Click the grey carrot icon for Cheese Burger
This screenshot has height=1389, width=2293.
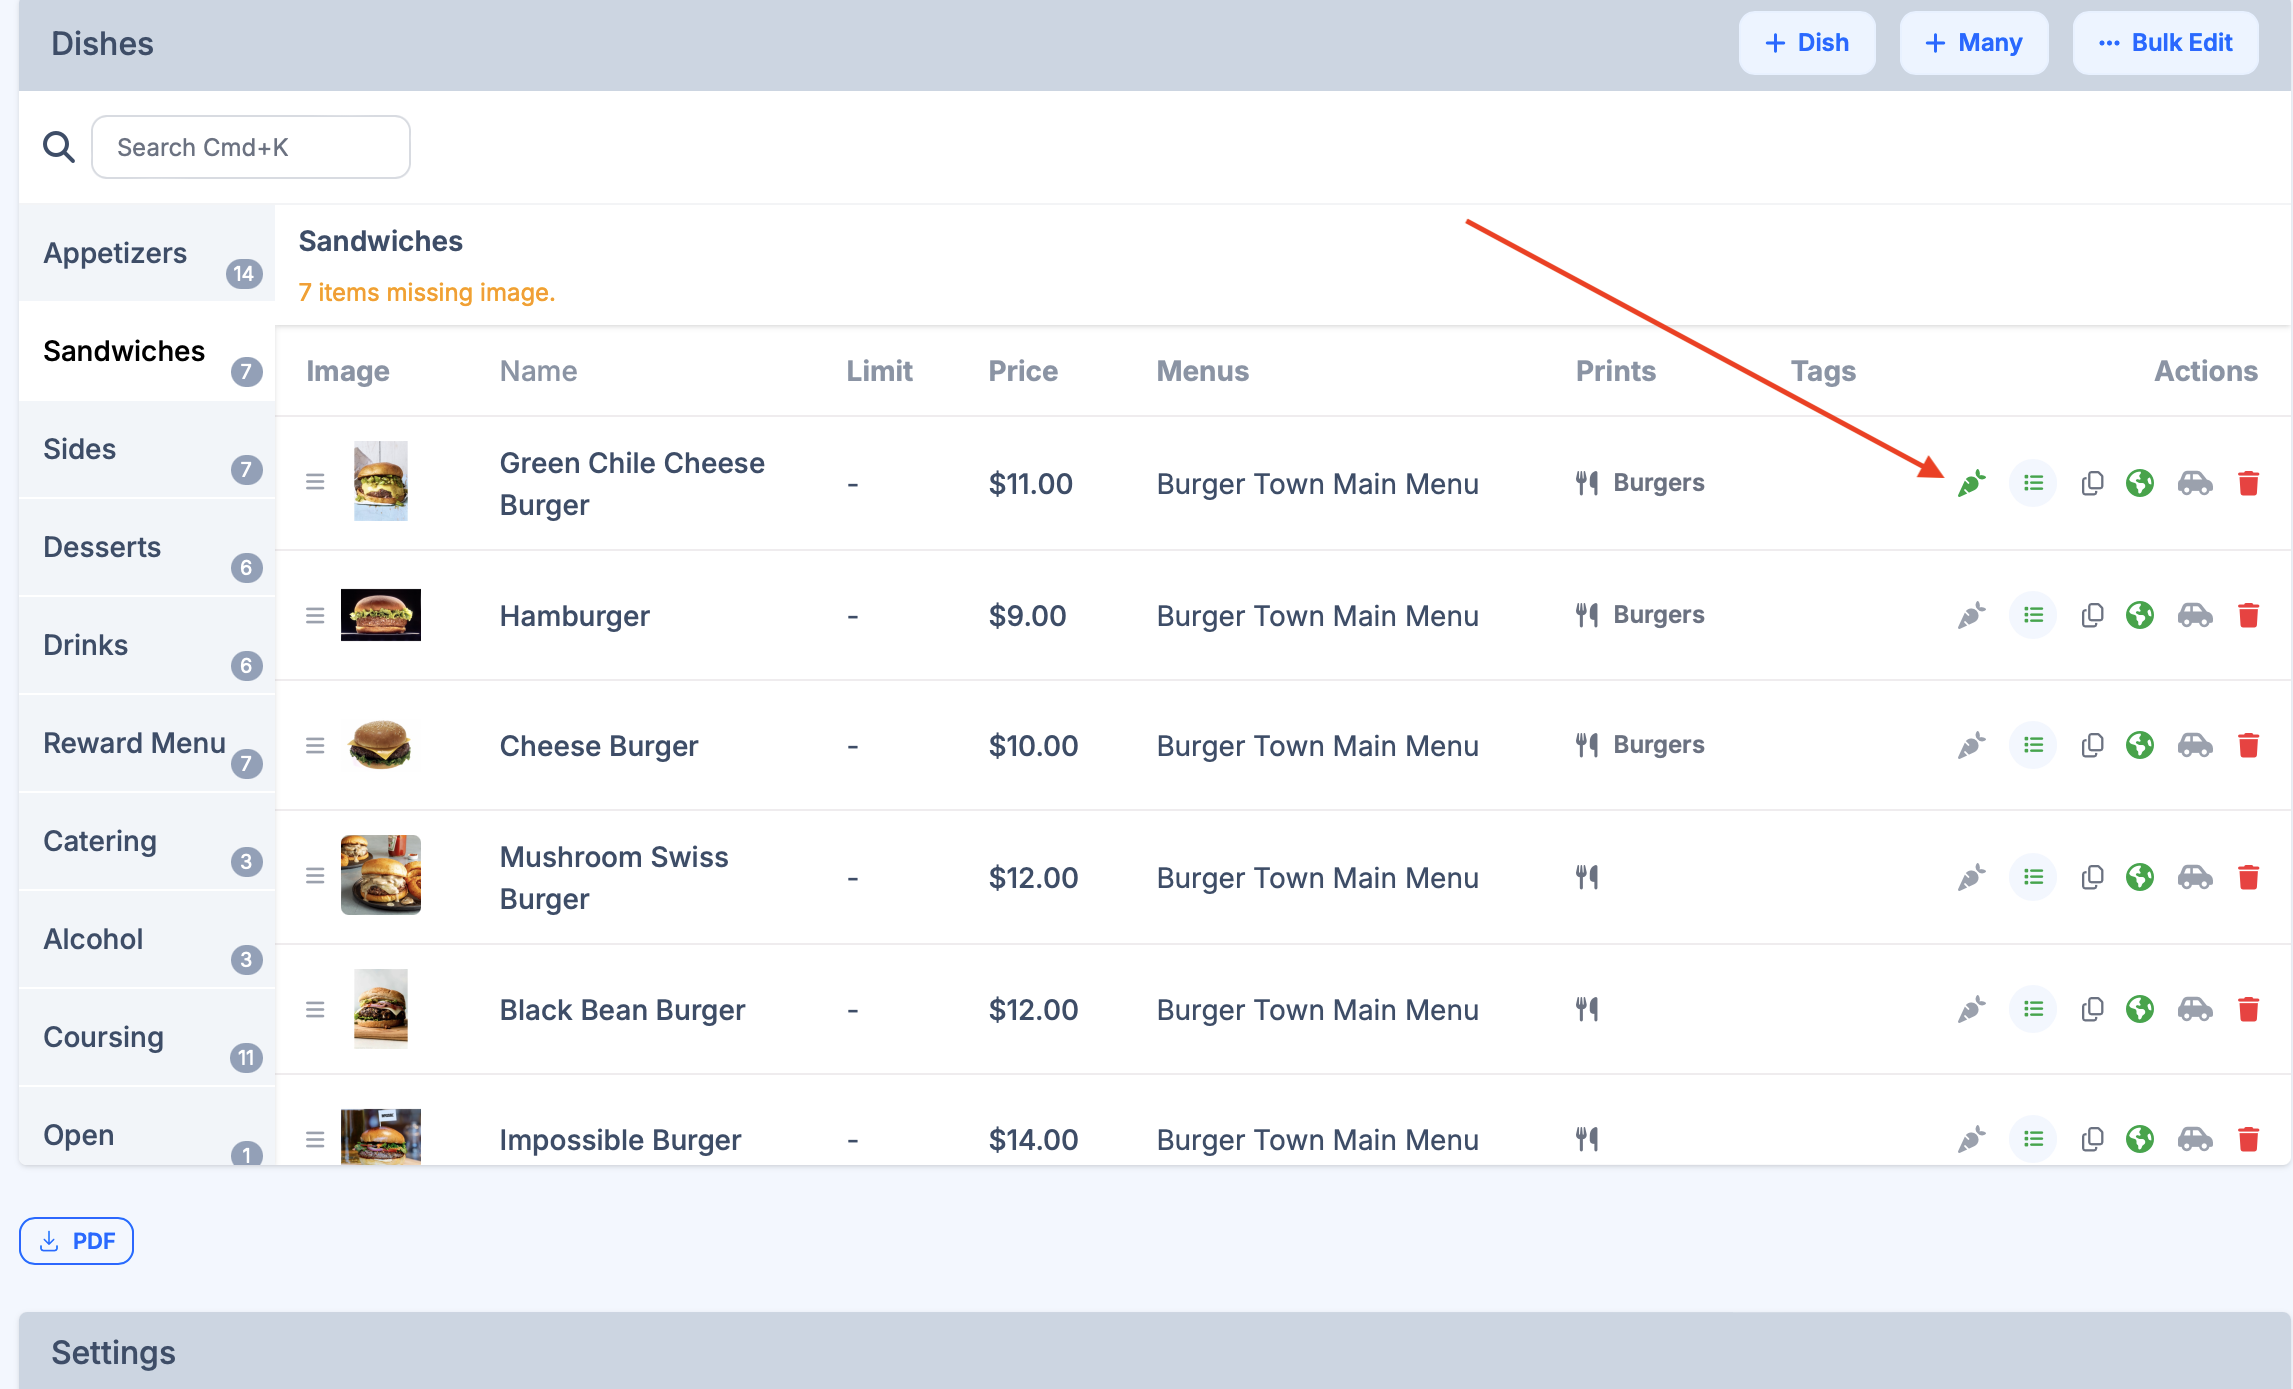(x=1971, y=746)
